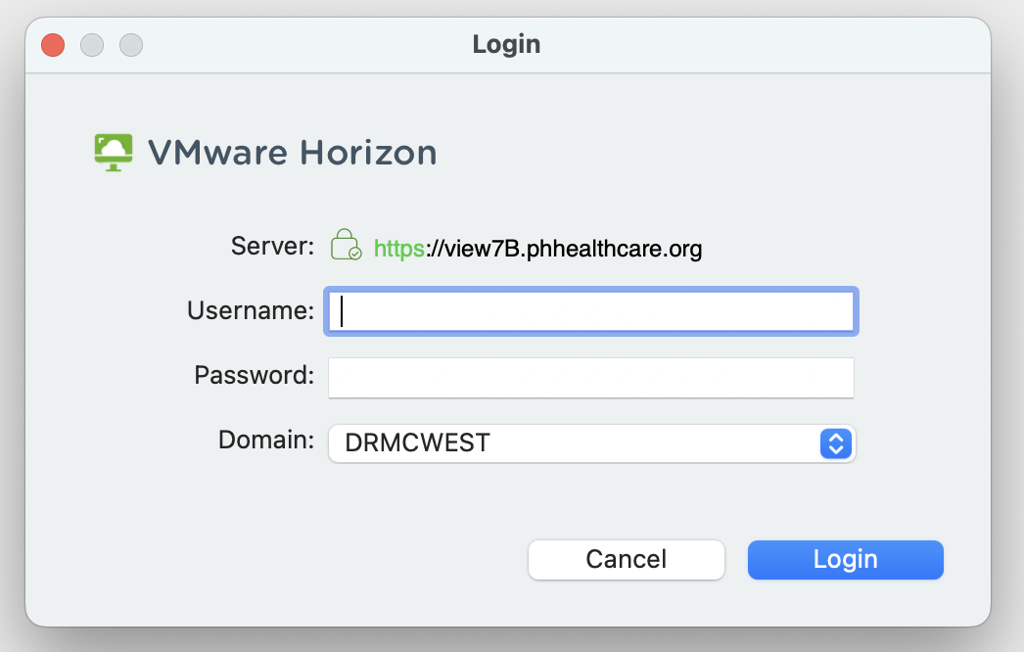Click the VMware Horizon heading text
Image resolution: width=1024 pixels, height=652 pixels.
(293, 152)
